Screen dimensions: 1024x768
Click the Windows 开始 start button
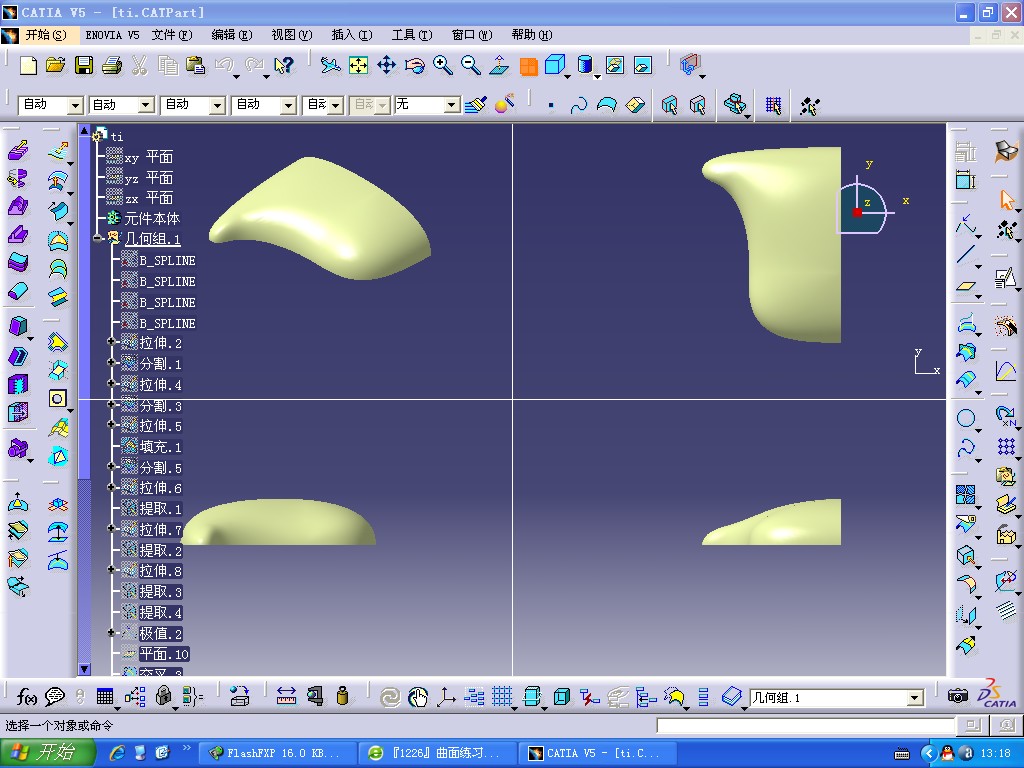[x=48, y=752]
